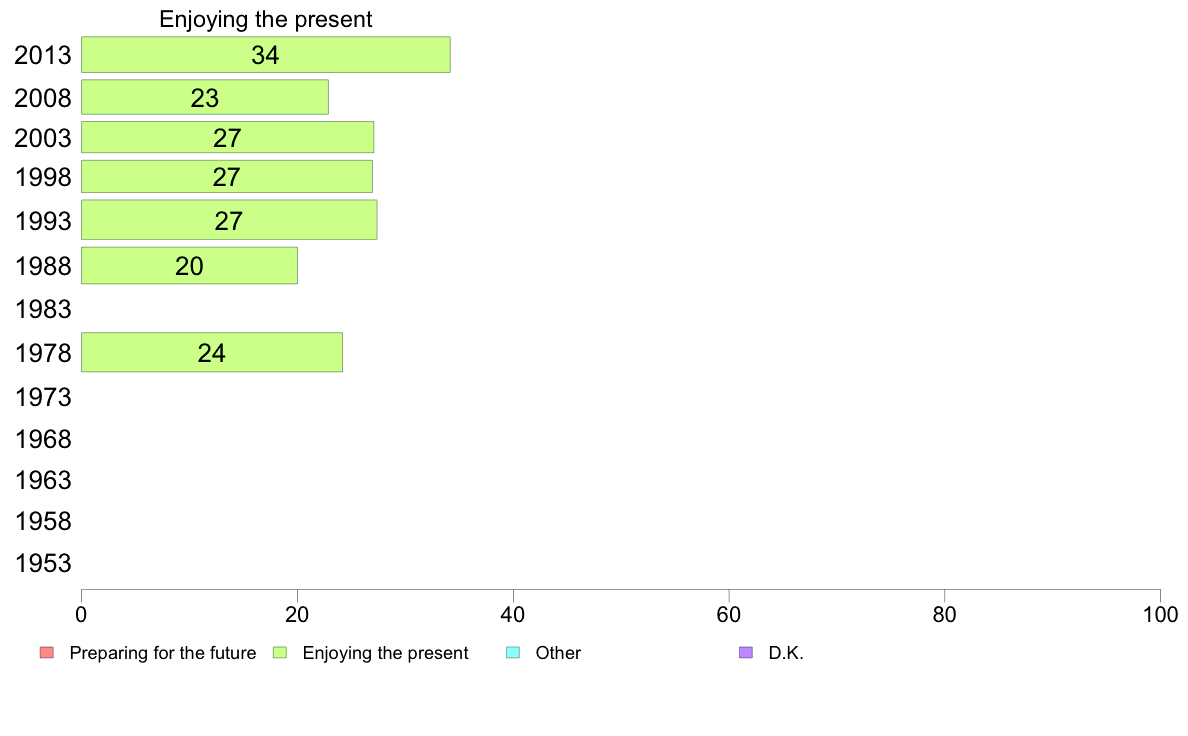Screen dimensions: 1188x736
Task: Click the 1953 year axis label
Action: (43, 563)
